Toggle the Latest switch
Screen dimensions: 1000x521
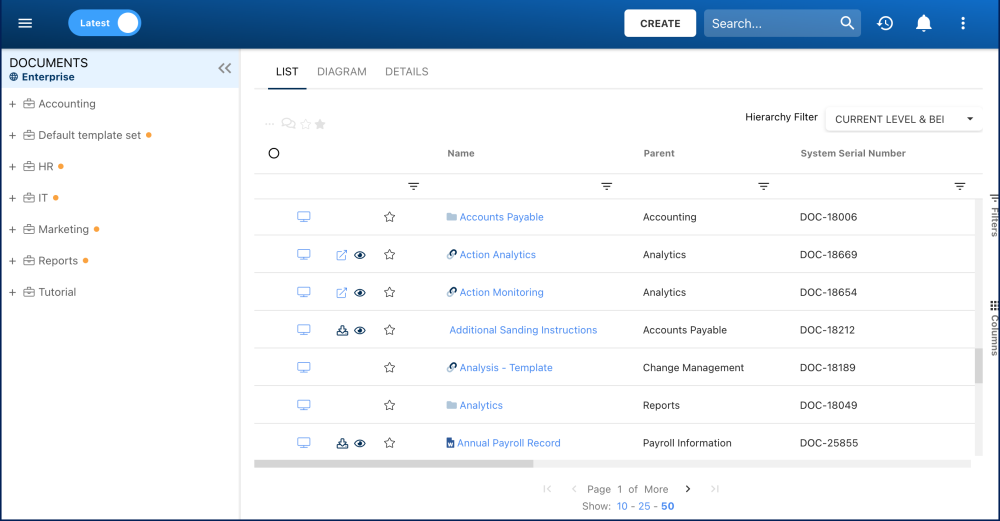(x=105, y=23)
